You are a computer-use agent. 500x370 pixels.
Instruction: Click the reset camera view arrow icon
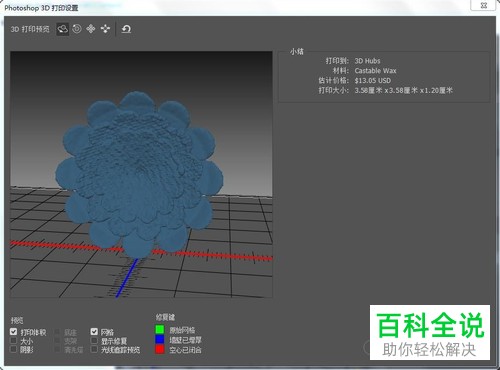126,29
